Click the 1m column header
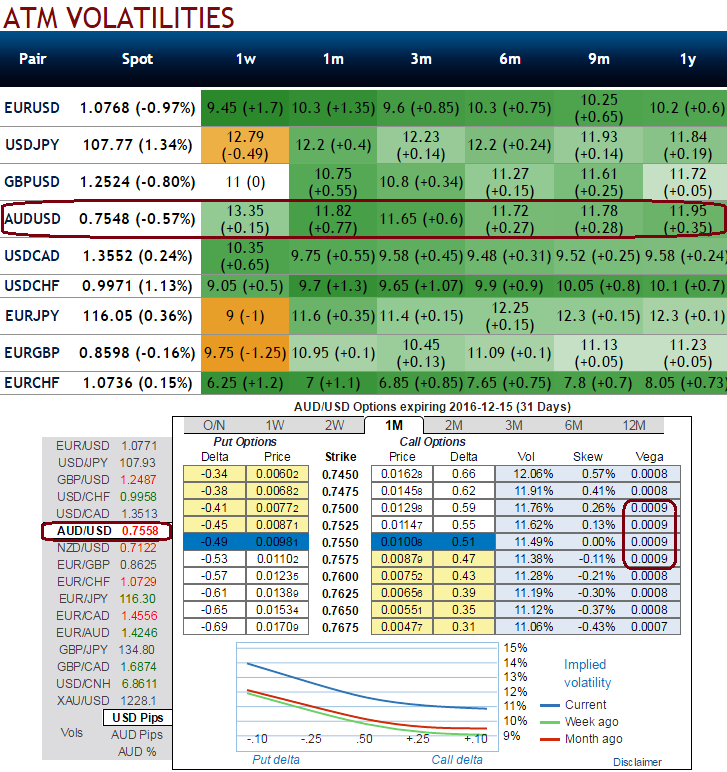 tap(333, 59)
